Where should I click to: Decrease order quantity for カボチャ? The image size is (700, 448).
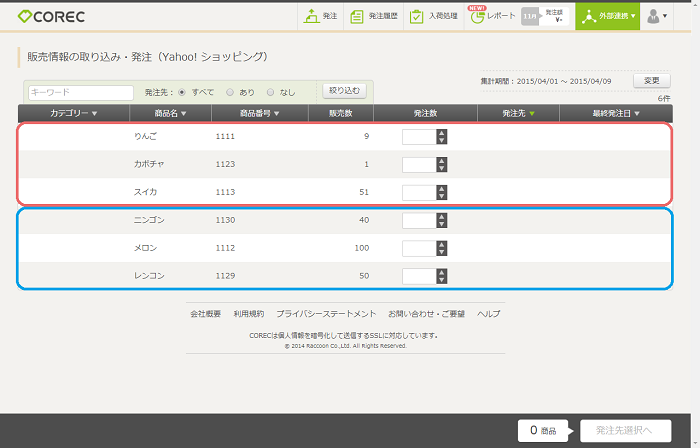(x=442, y=168)
